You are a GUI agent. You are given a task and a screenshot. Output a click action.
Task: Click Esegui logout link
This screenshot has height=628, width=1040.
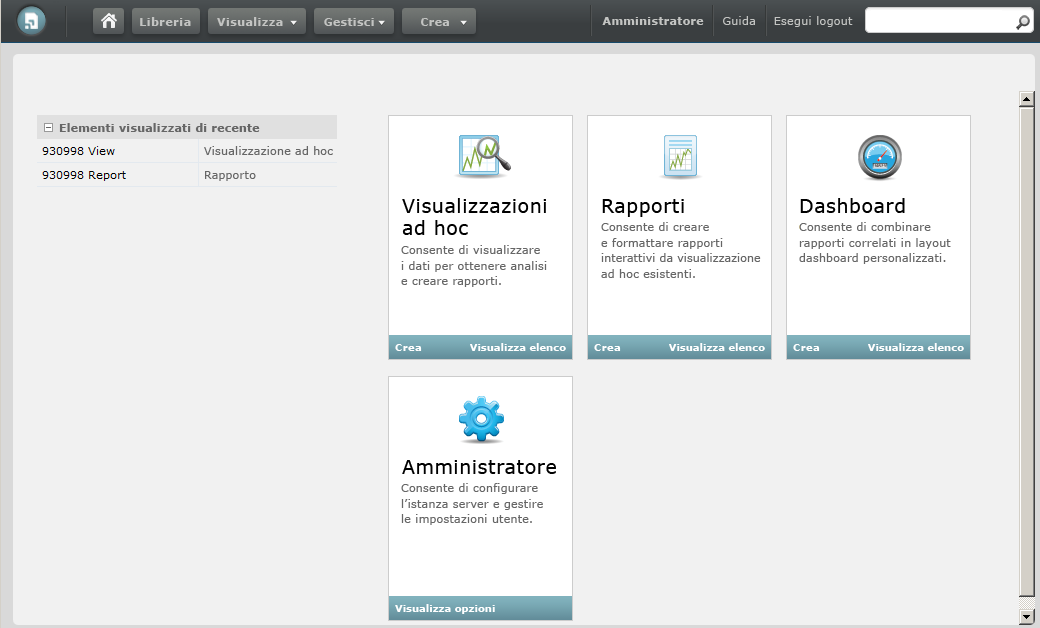click(813, 21)
